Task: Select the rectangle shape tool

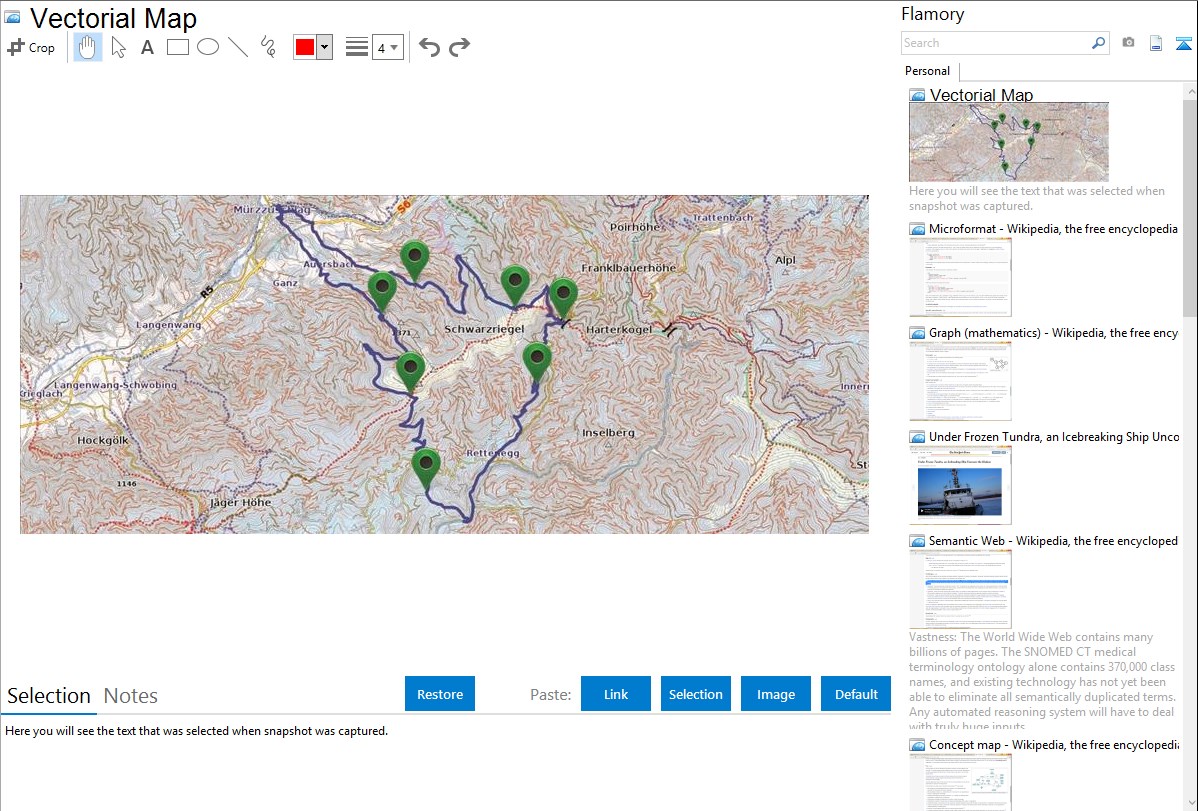Action: tap(178, 47)
